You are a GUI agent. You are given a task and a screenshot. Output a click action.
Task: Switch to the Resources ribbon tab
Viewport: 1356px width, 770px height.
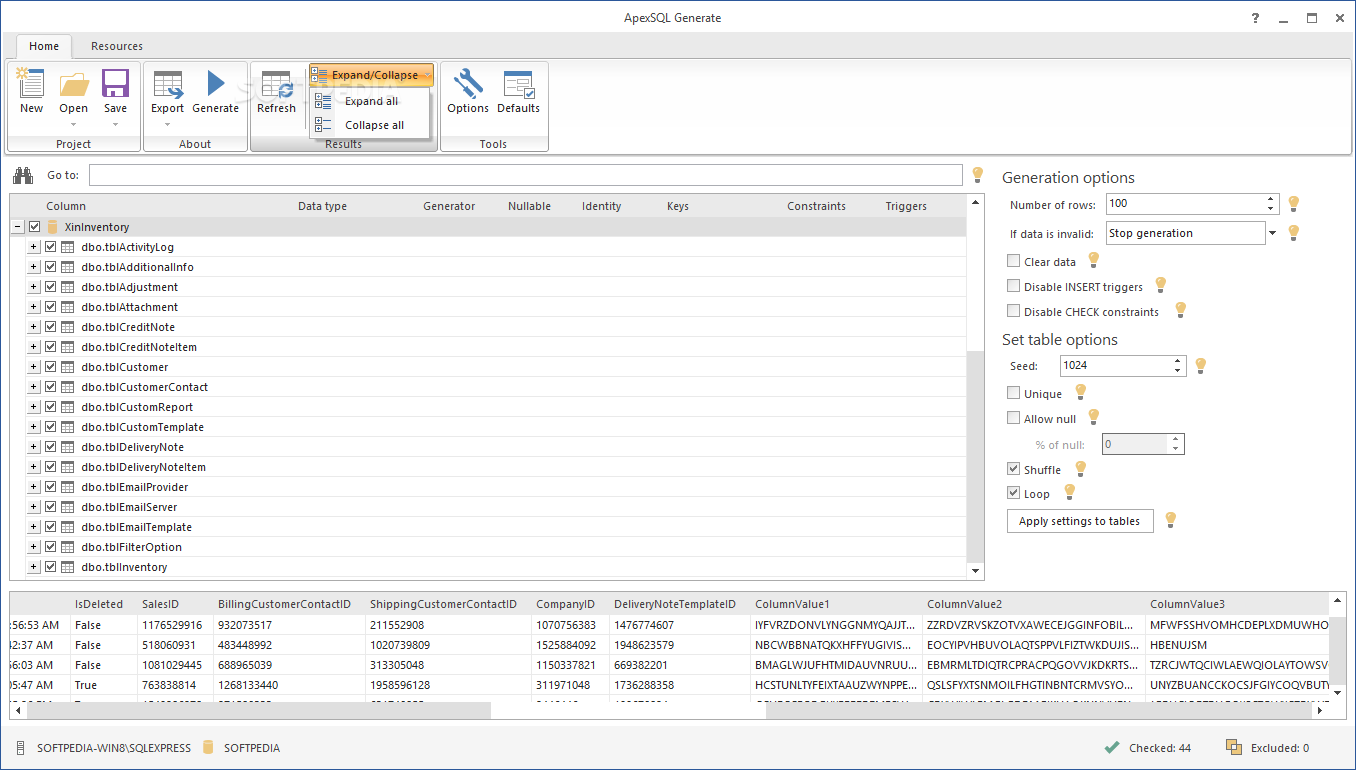[117, 46]
